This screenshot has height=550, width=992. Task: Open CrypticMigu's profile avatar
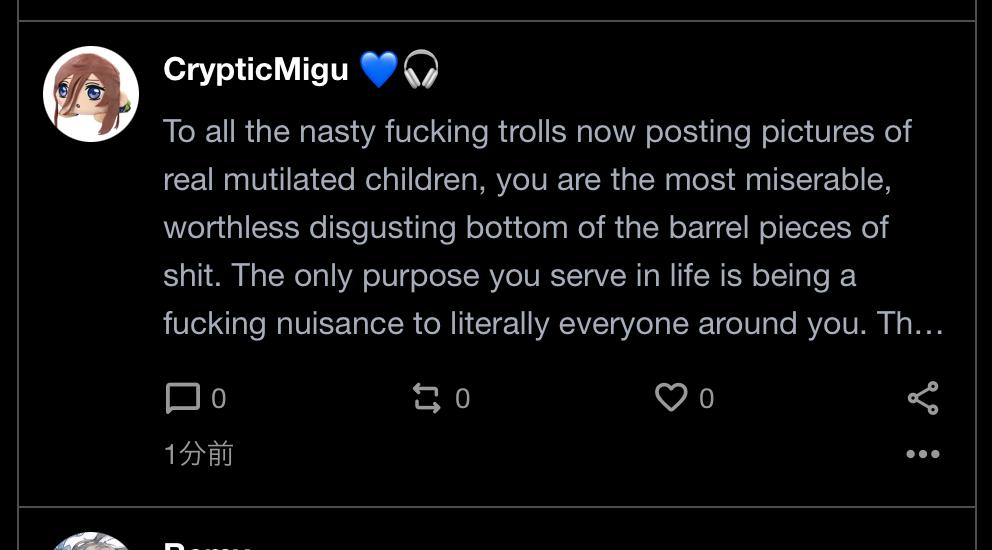90,94
